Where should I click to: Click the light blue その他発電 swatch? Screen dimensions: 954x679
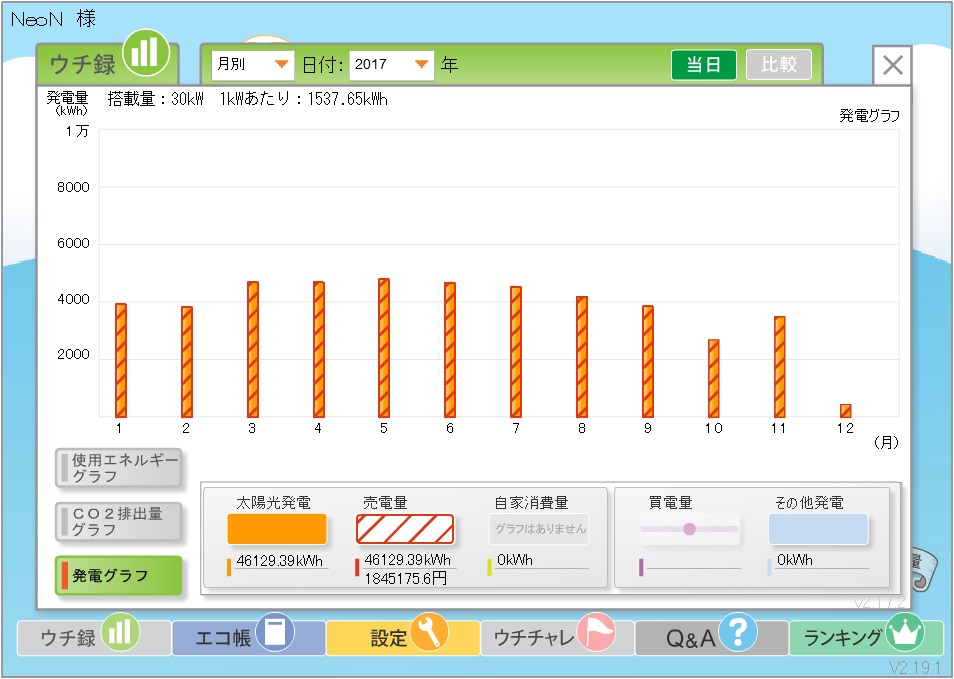(x=818, y=529)
